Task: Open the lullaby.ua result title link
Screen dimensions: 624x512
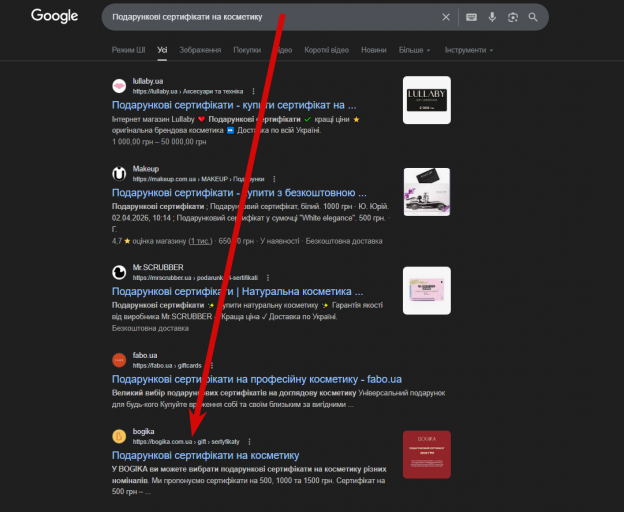Action: tap(234, 105)
